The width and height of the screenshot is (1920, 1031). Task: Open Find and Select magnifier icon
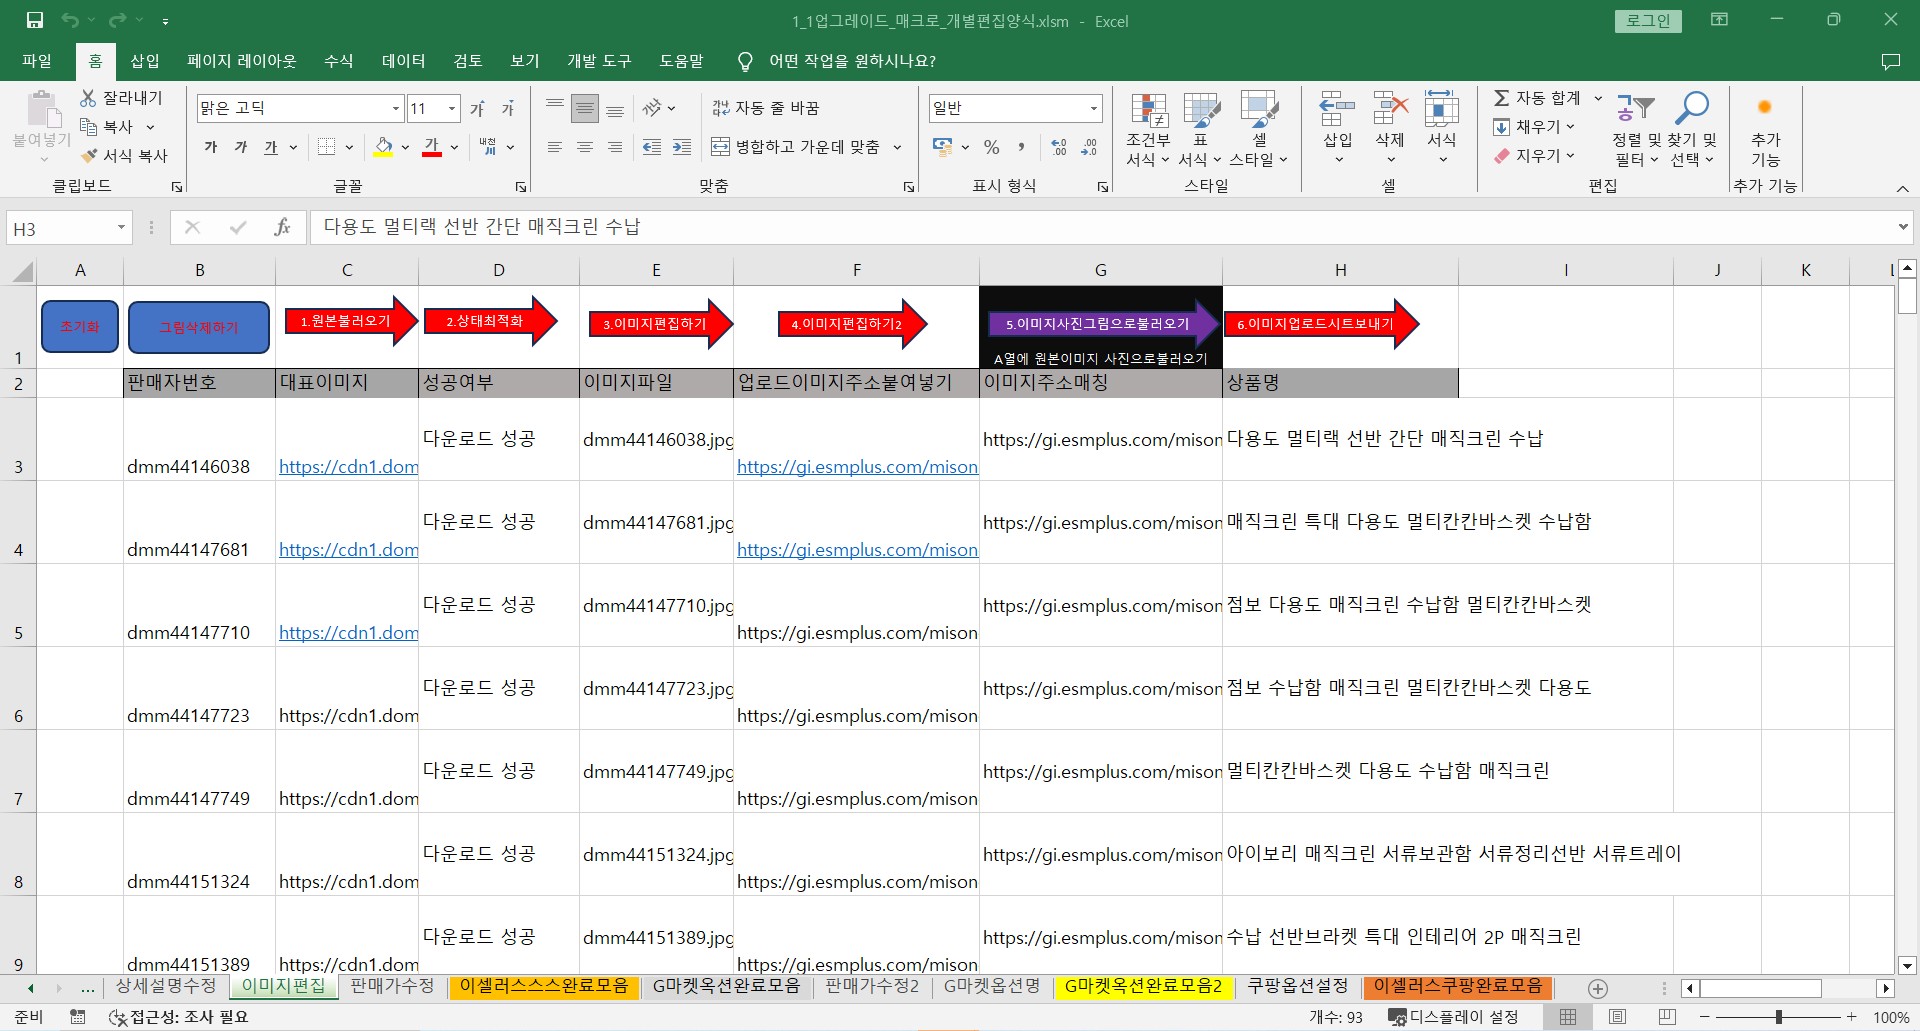(x=1692, y=108)
